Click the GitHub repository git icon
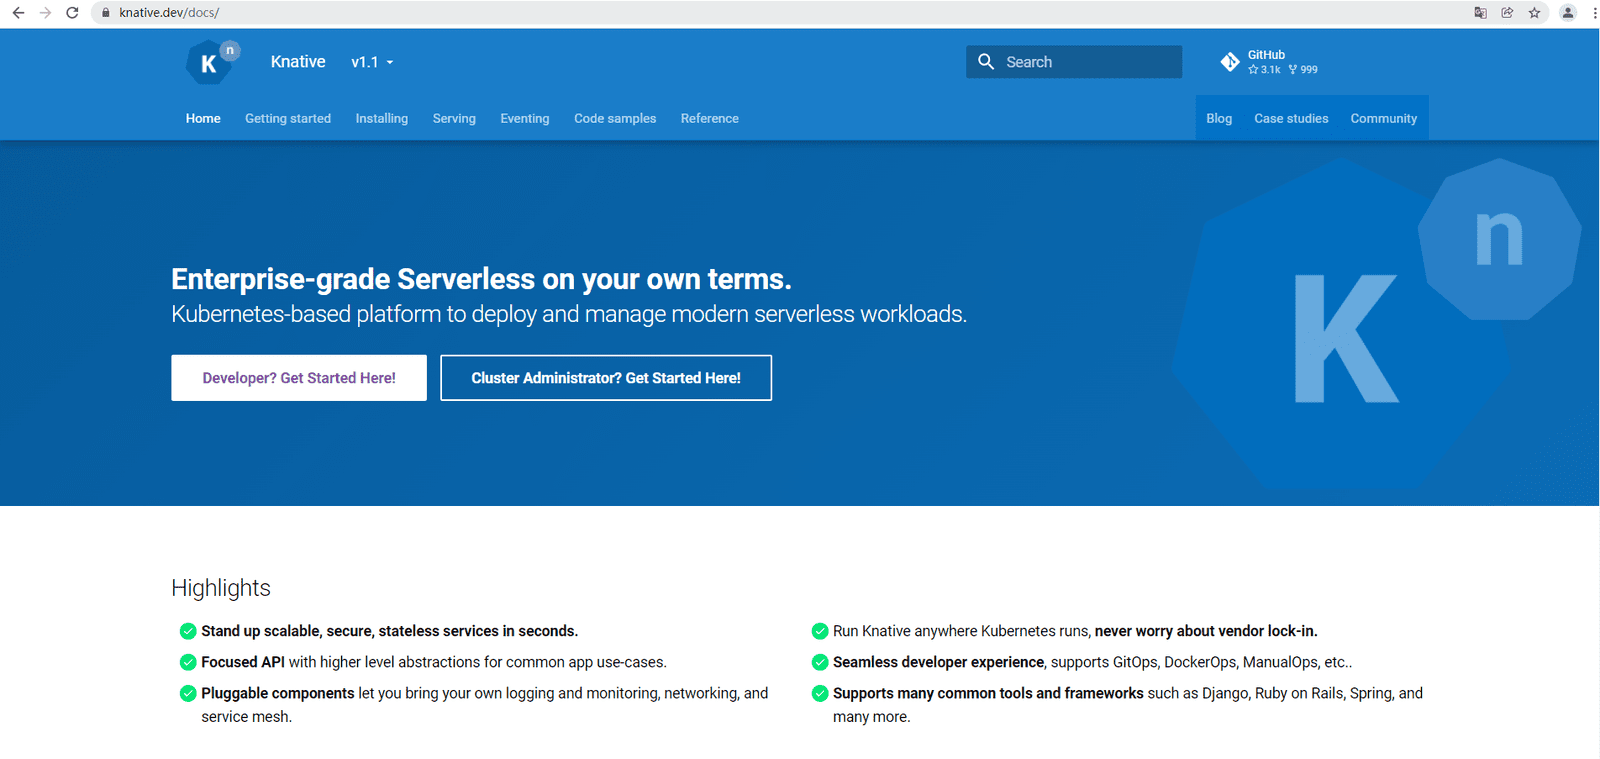This screenshot has width=1600, height=759. click(x=1230, y=62)
